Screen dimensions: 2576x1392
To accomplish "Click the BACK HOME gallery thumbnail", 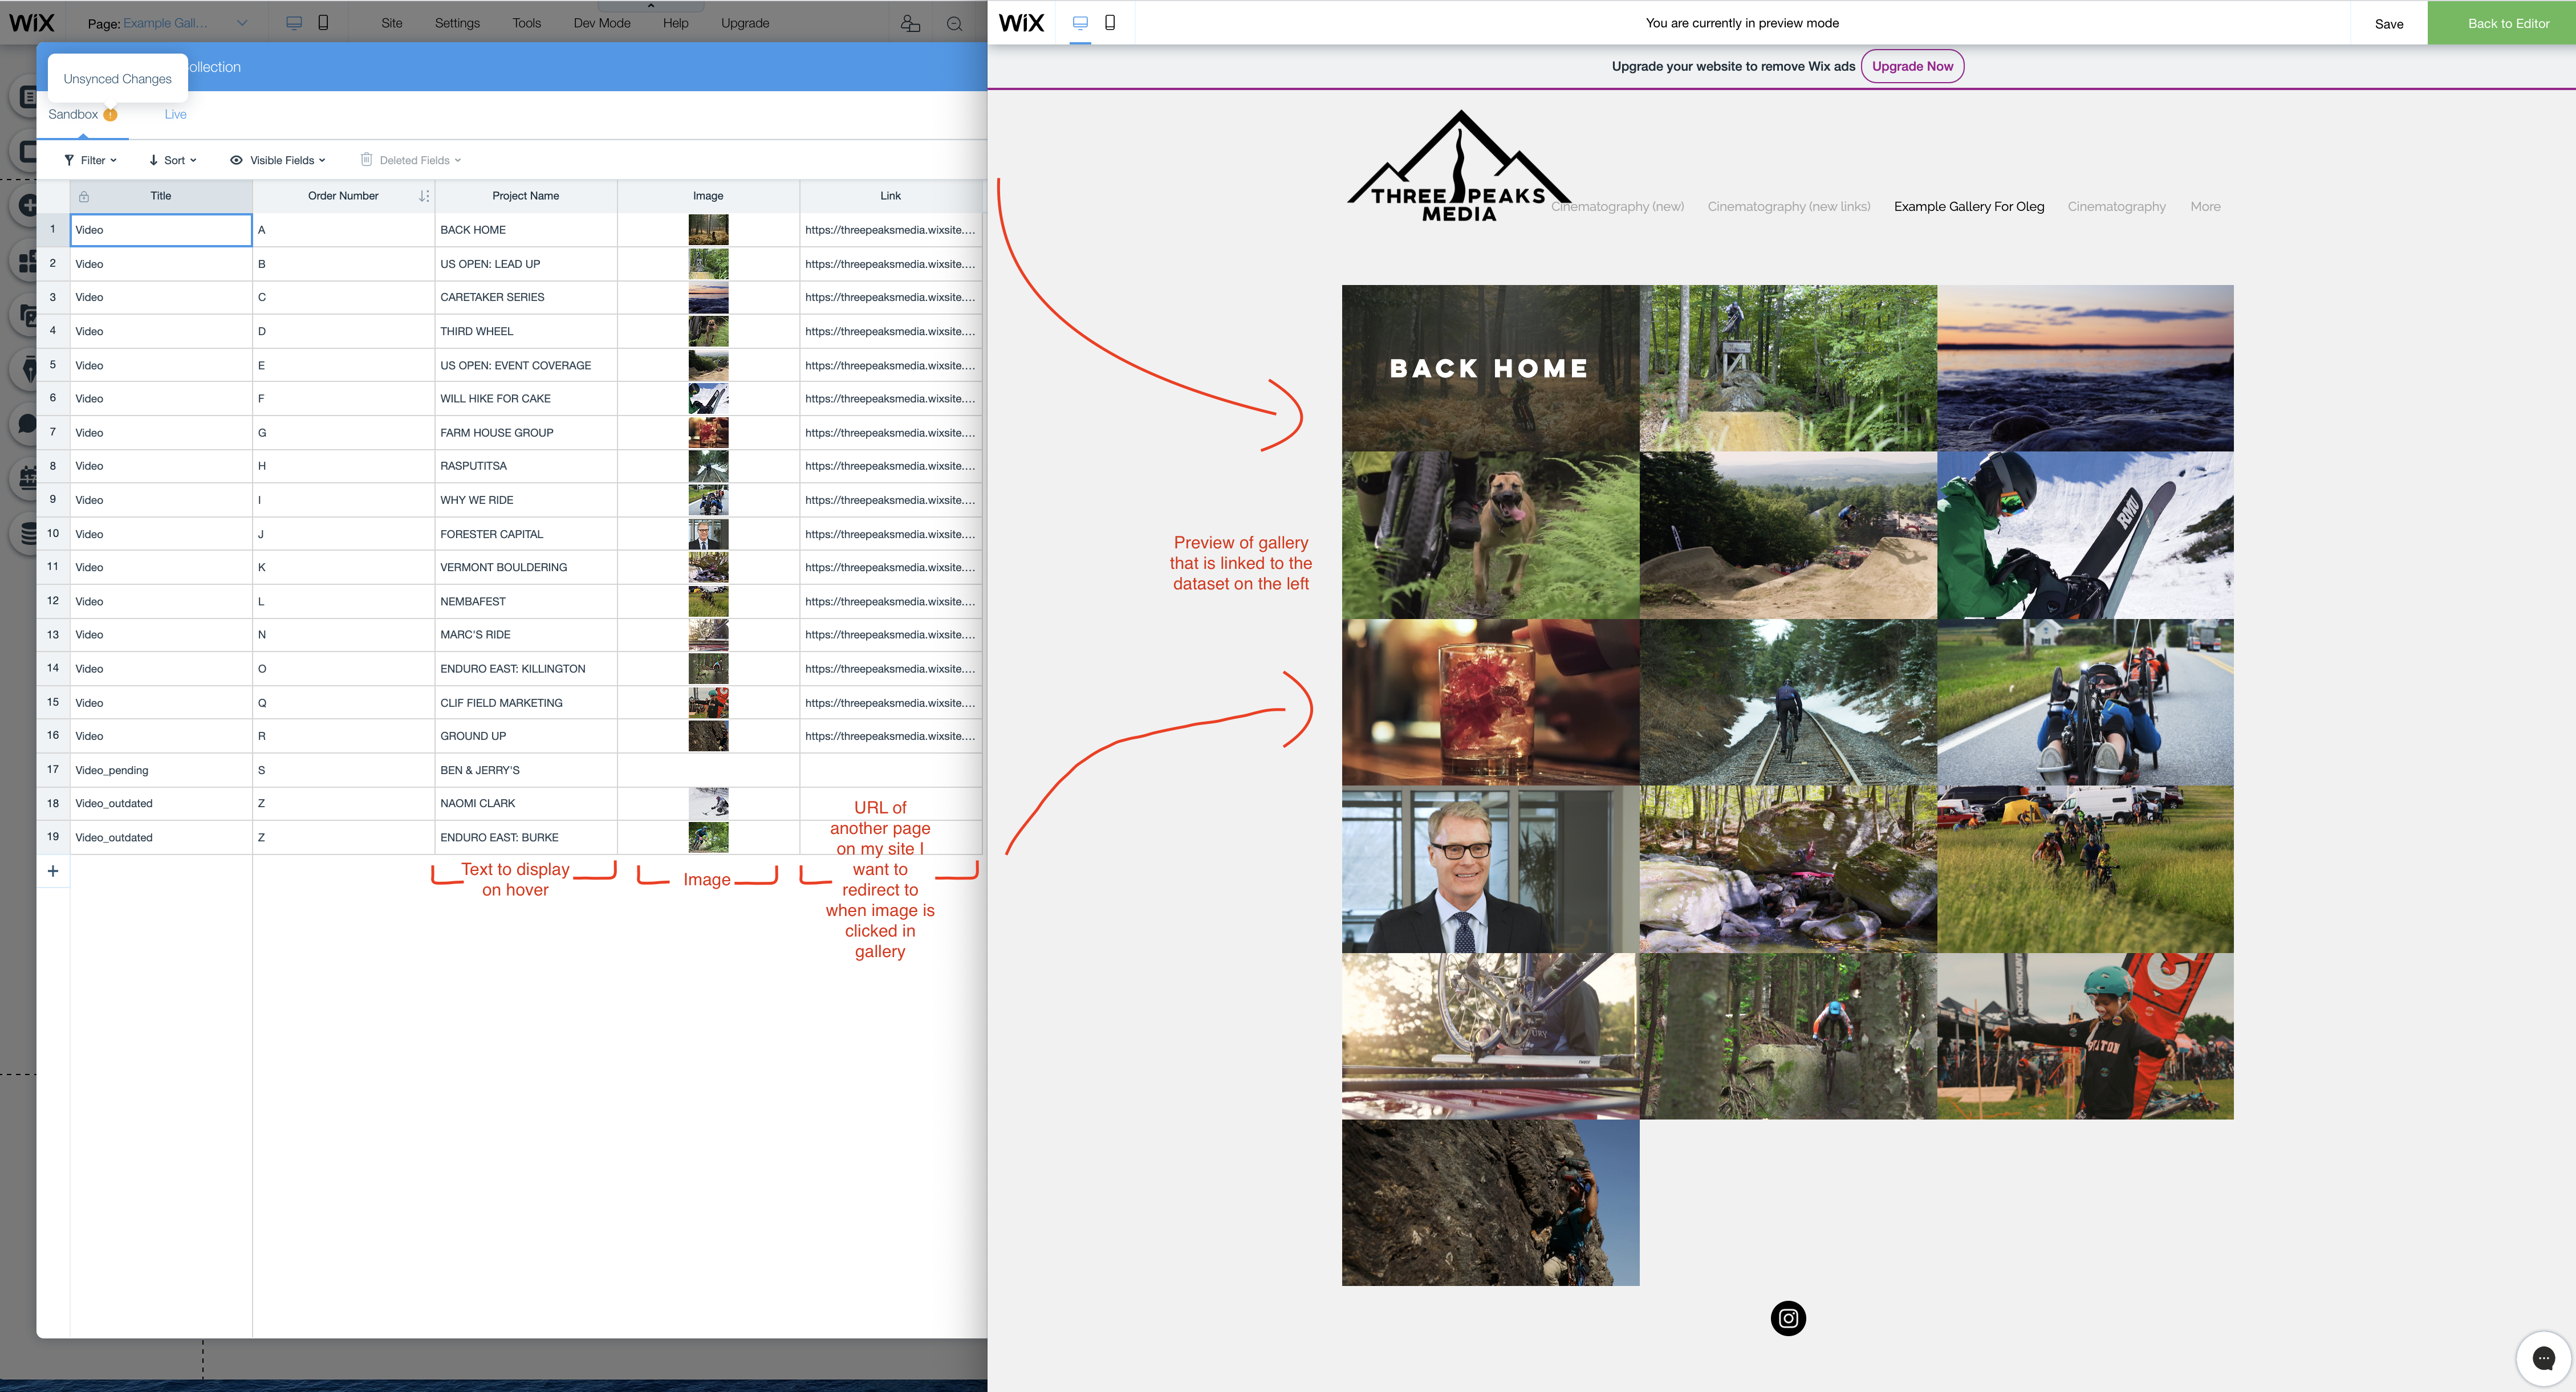I will 1489,368.
